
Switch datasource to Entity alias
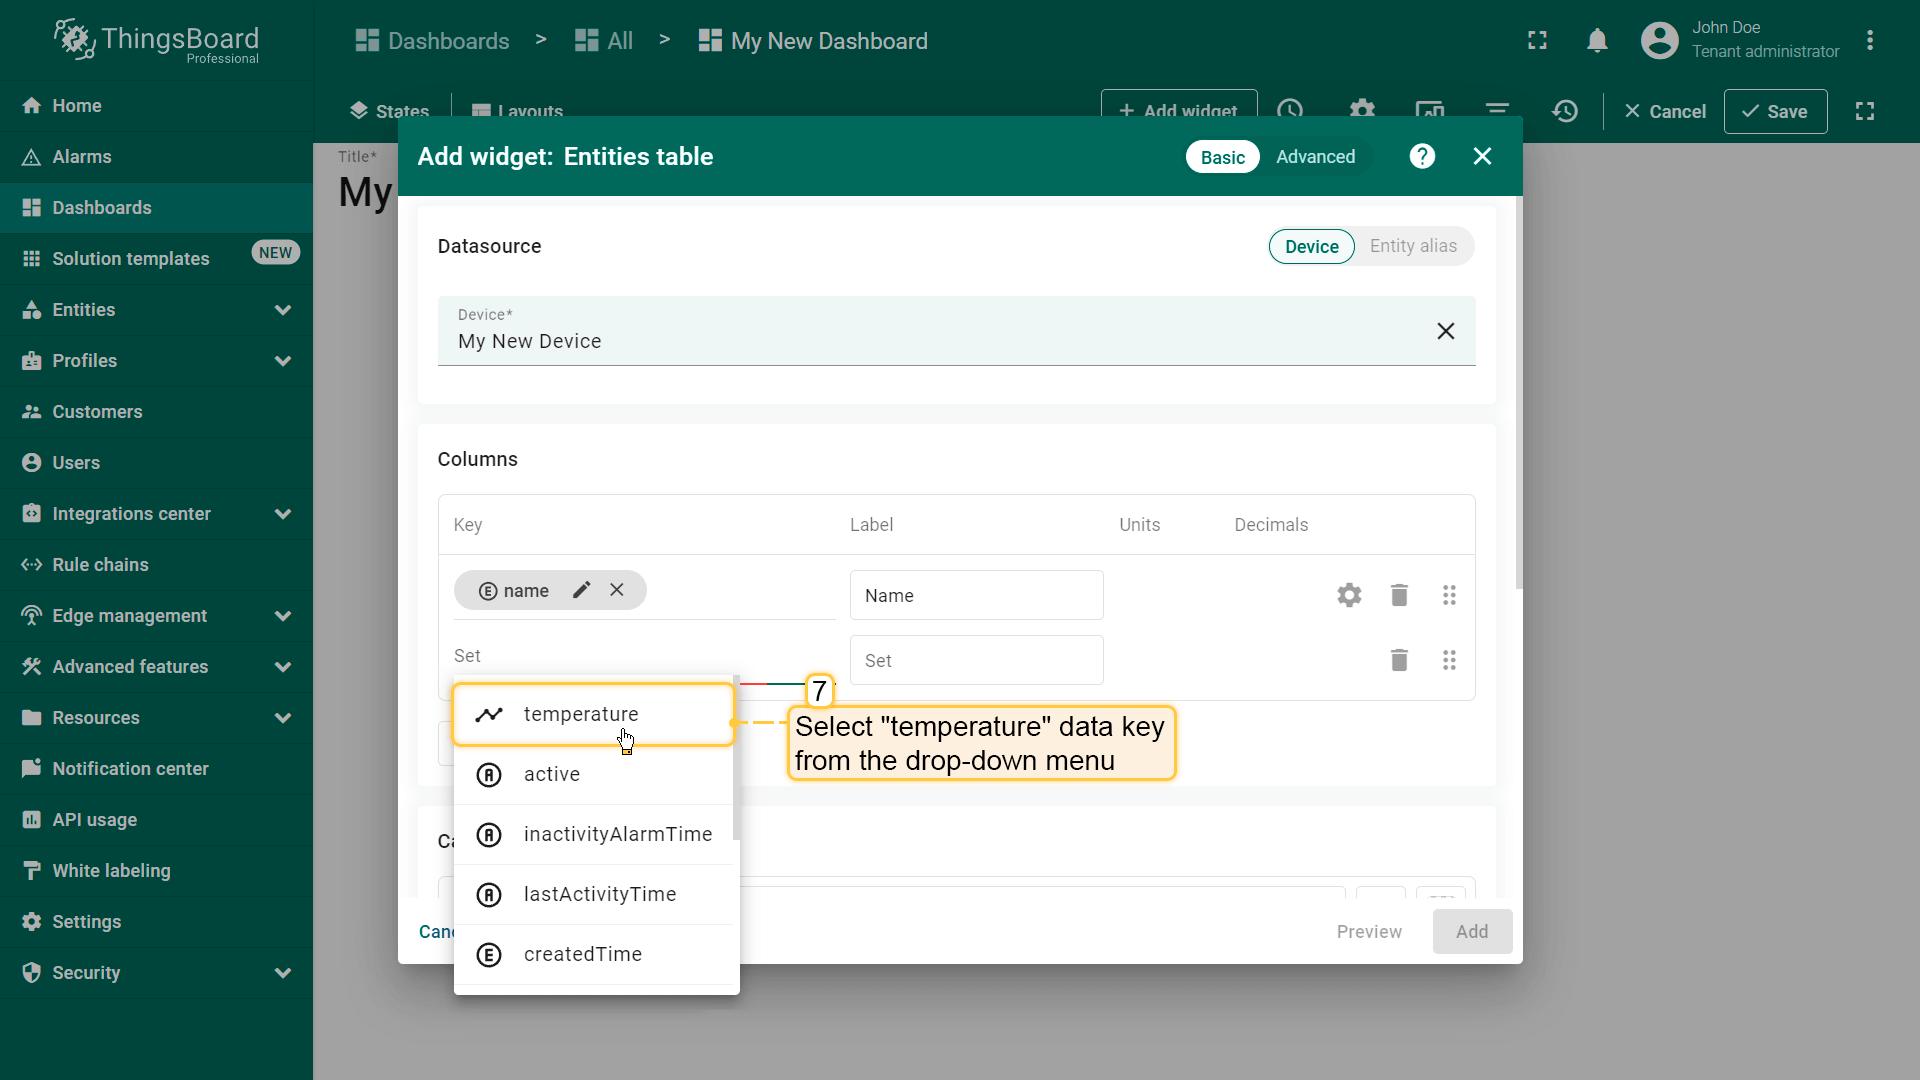[x=1412, y=246]
